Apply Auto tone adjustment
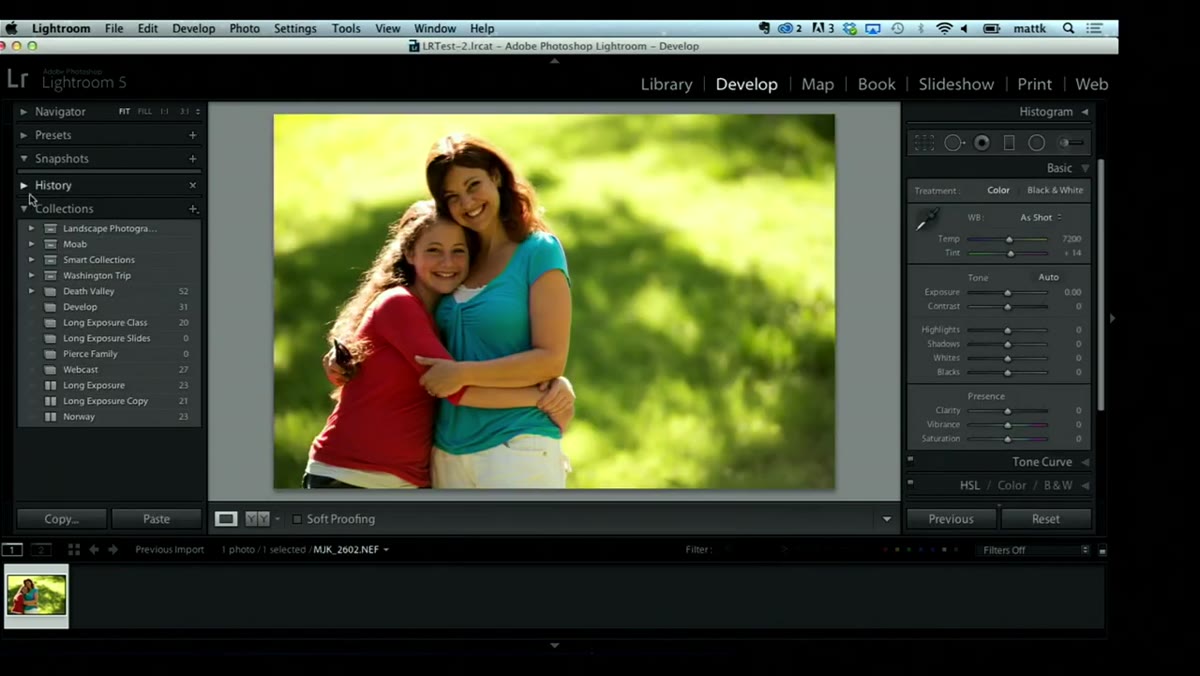The height and width of the screenshot is (676, 1200). click(1048, 277)
